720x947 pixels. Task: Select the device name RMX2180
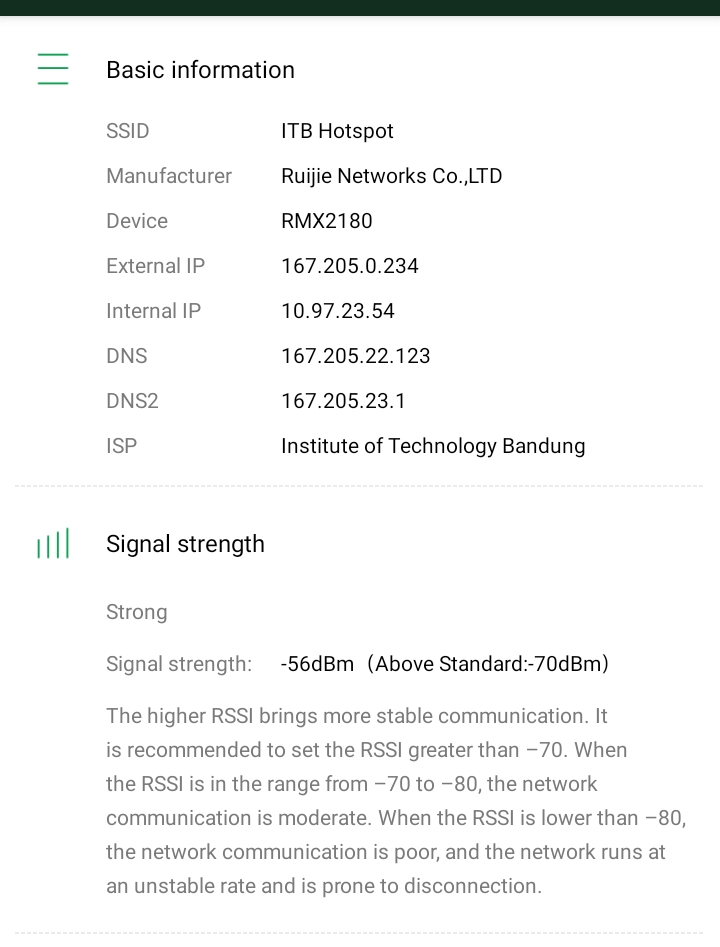point(326,221)
